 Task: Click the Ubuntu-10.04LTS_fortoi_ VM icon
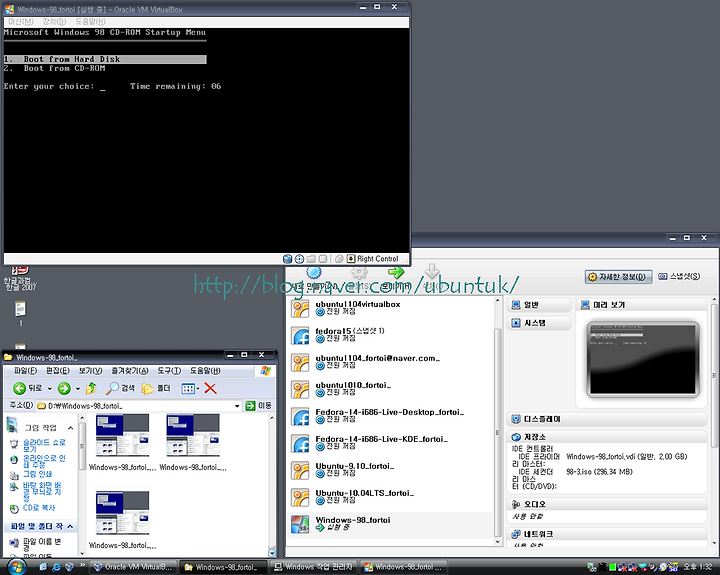[300, 498]
